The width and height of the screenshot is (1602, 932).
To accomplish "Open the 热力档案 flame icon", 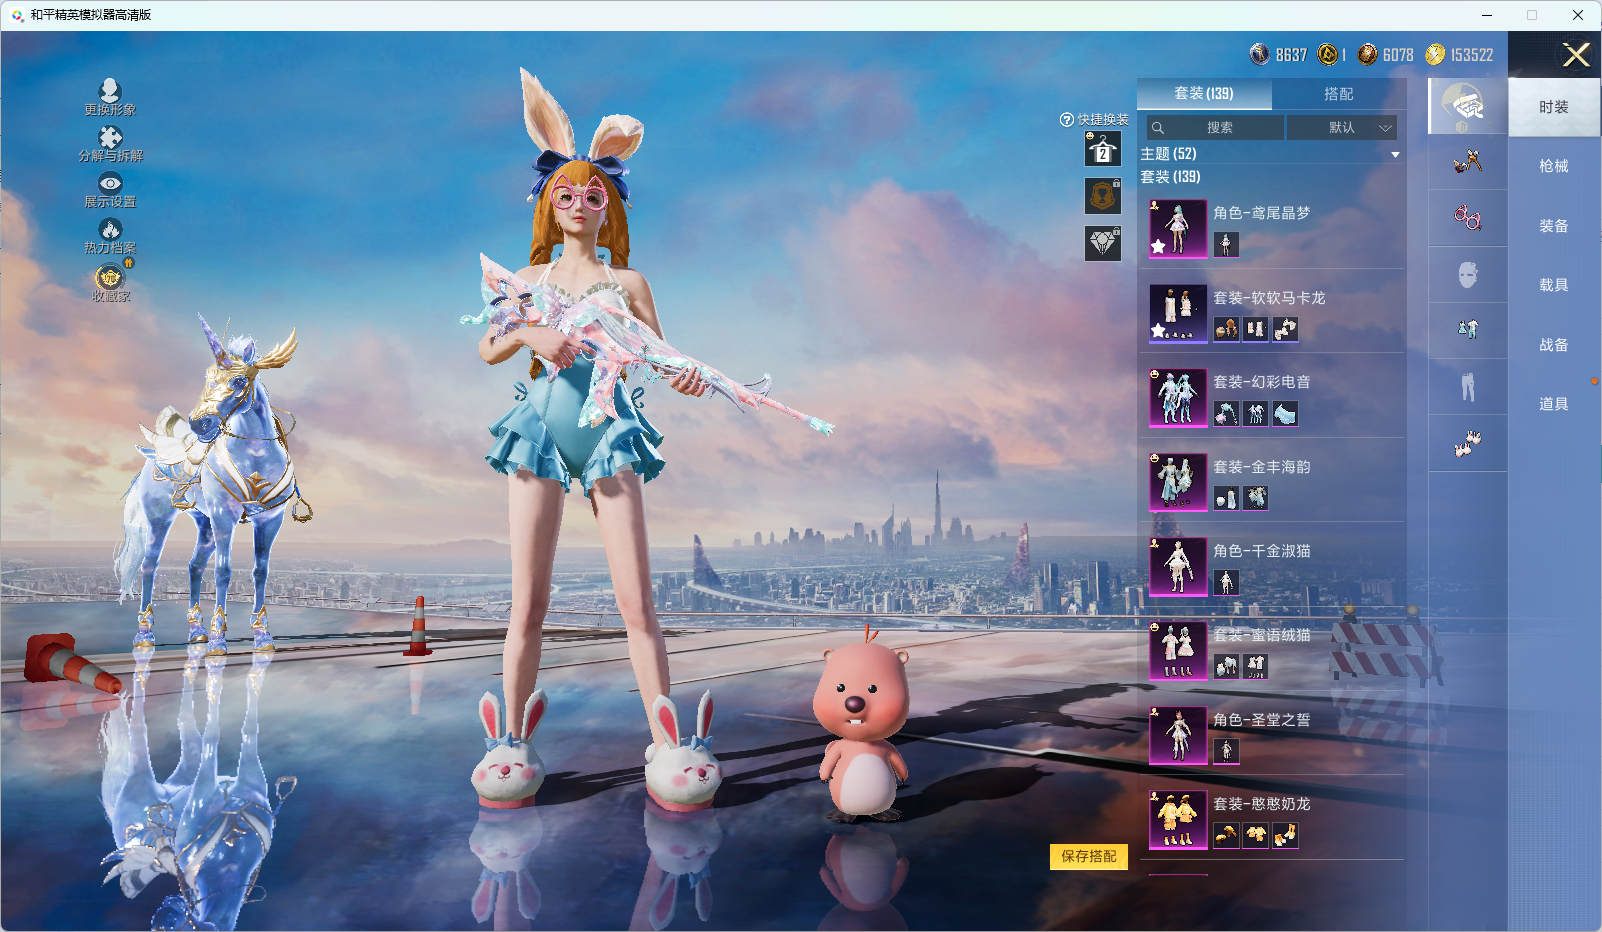I will 110,230.
